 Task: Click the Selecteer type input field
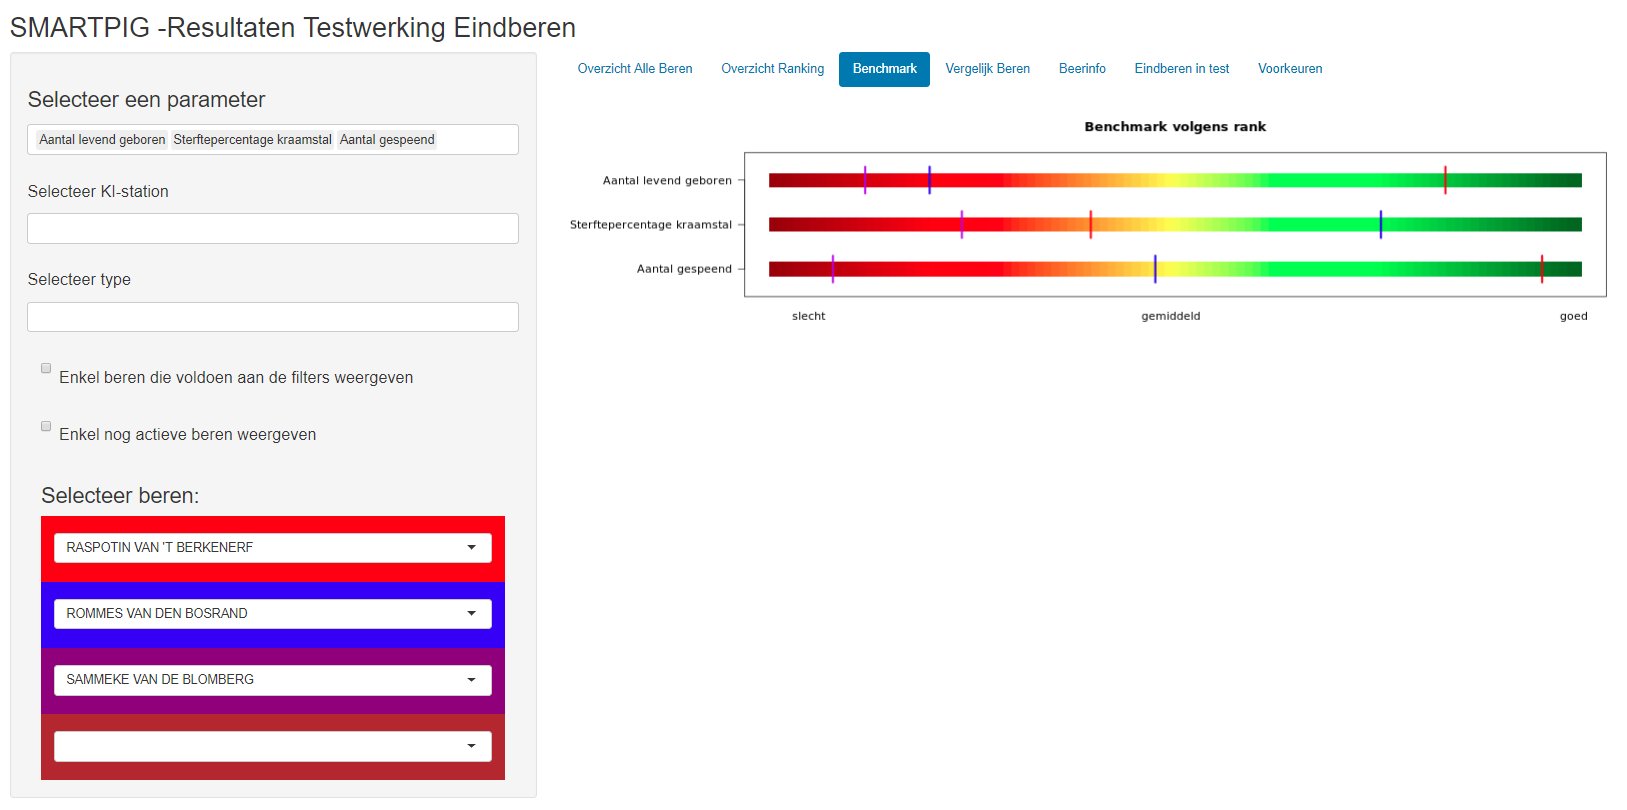273,317
